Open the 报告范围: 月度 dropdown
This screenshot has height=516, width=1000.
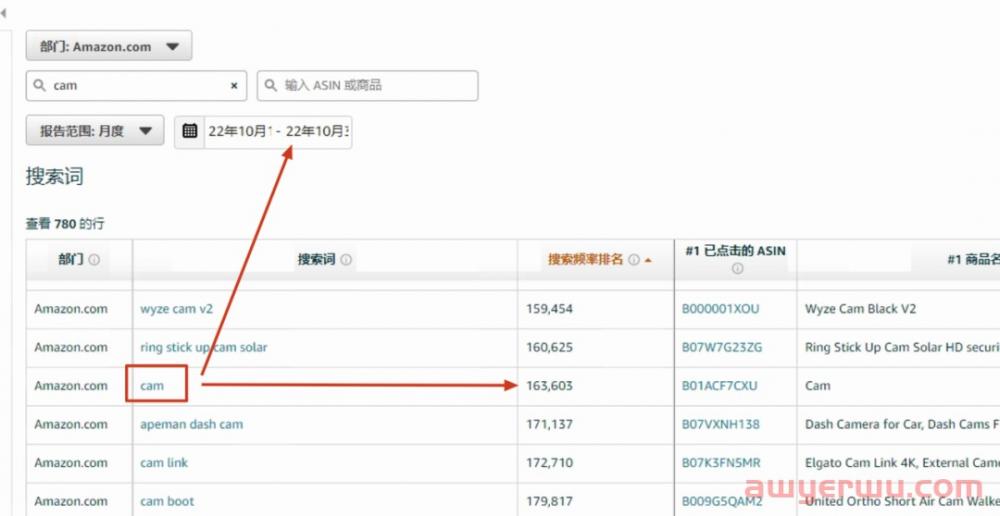coord(95,131)
